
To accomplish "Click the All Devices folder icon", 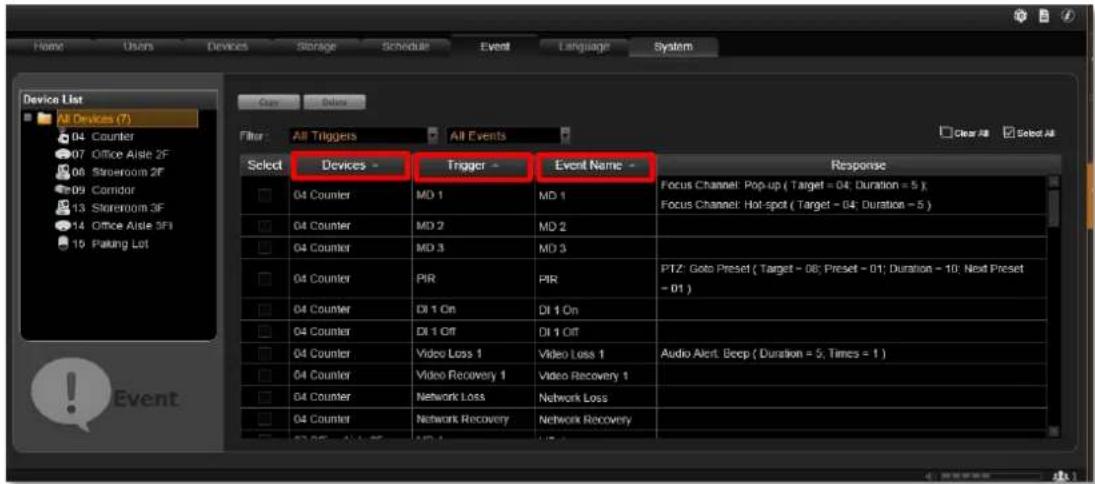I will coord(45,119).
